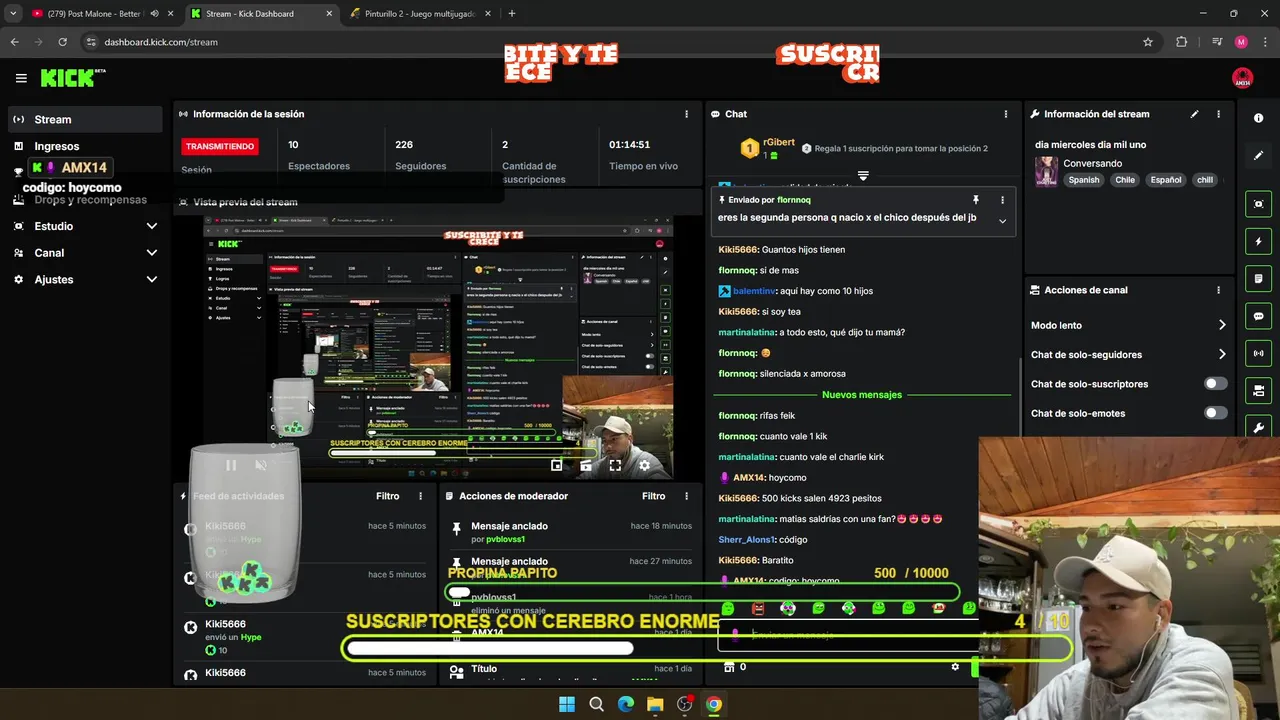This screenshot has height=720, width=1280.
Task: Click the chat message input field
Action: pyautogui.click(x=848, y=634)
